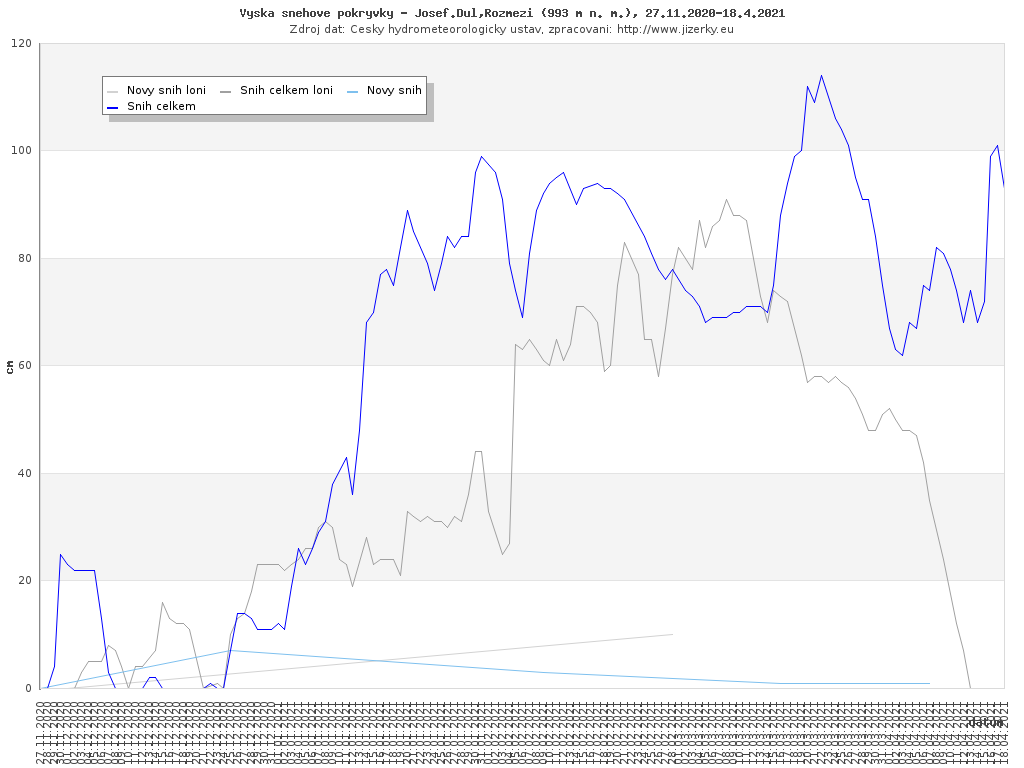Click the 40 y-axis tick label

point(24,474)
